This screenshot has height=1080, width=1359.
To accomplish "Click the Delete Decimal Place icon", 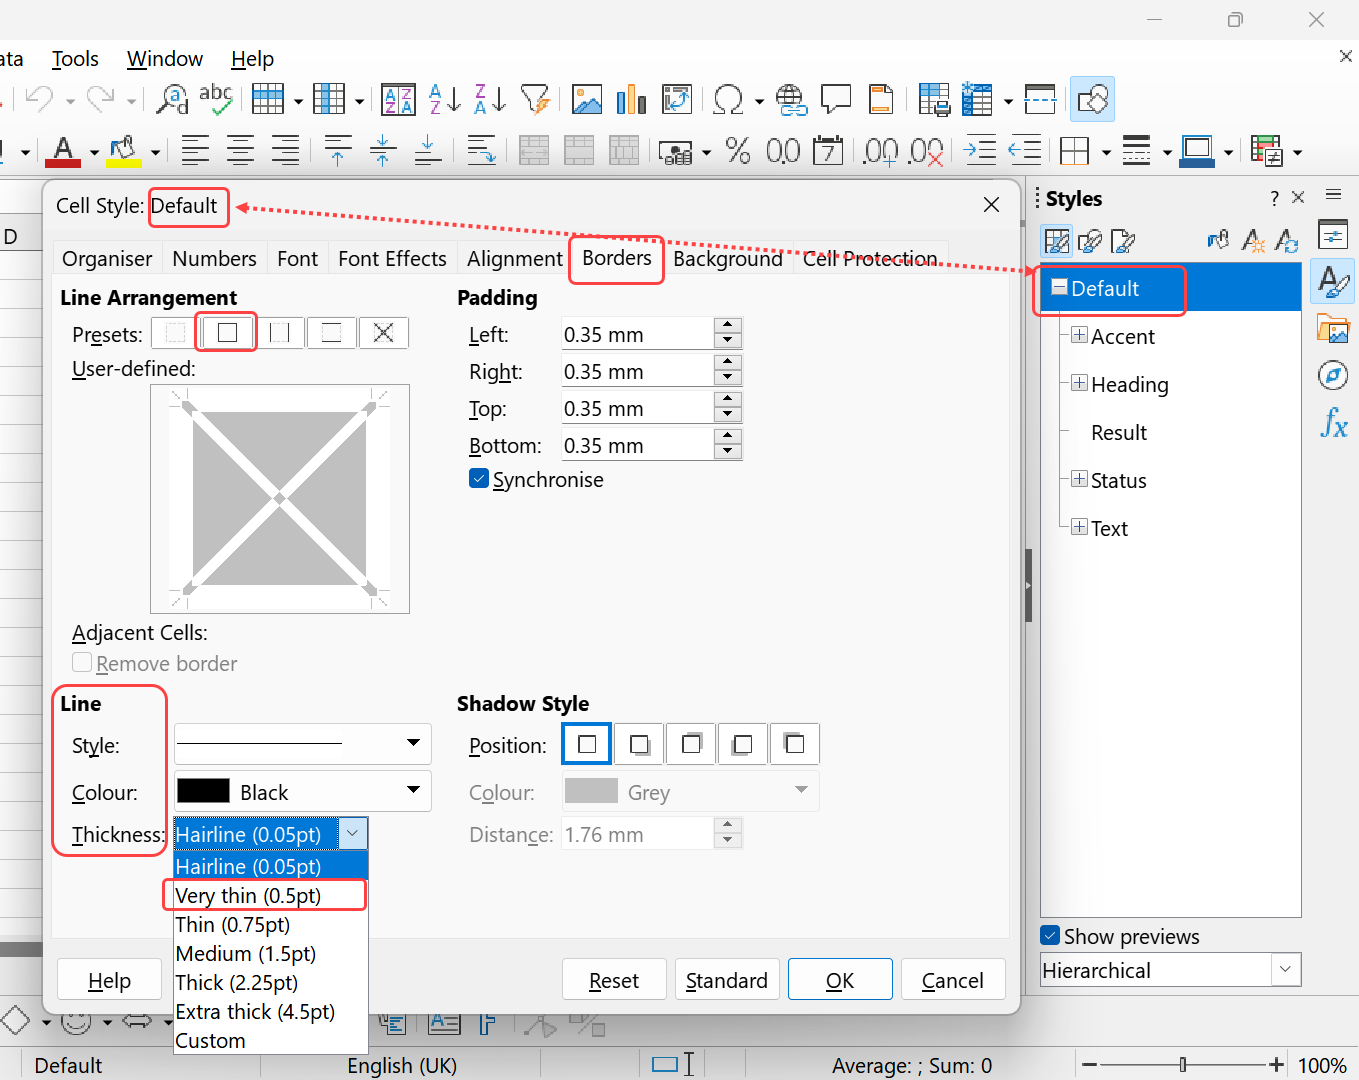I will point(926,151).
